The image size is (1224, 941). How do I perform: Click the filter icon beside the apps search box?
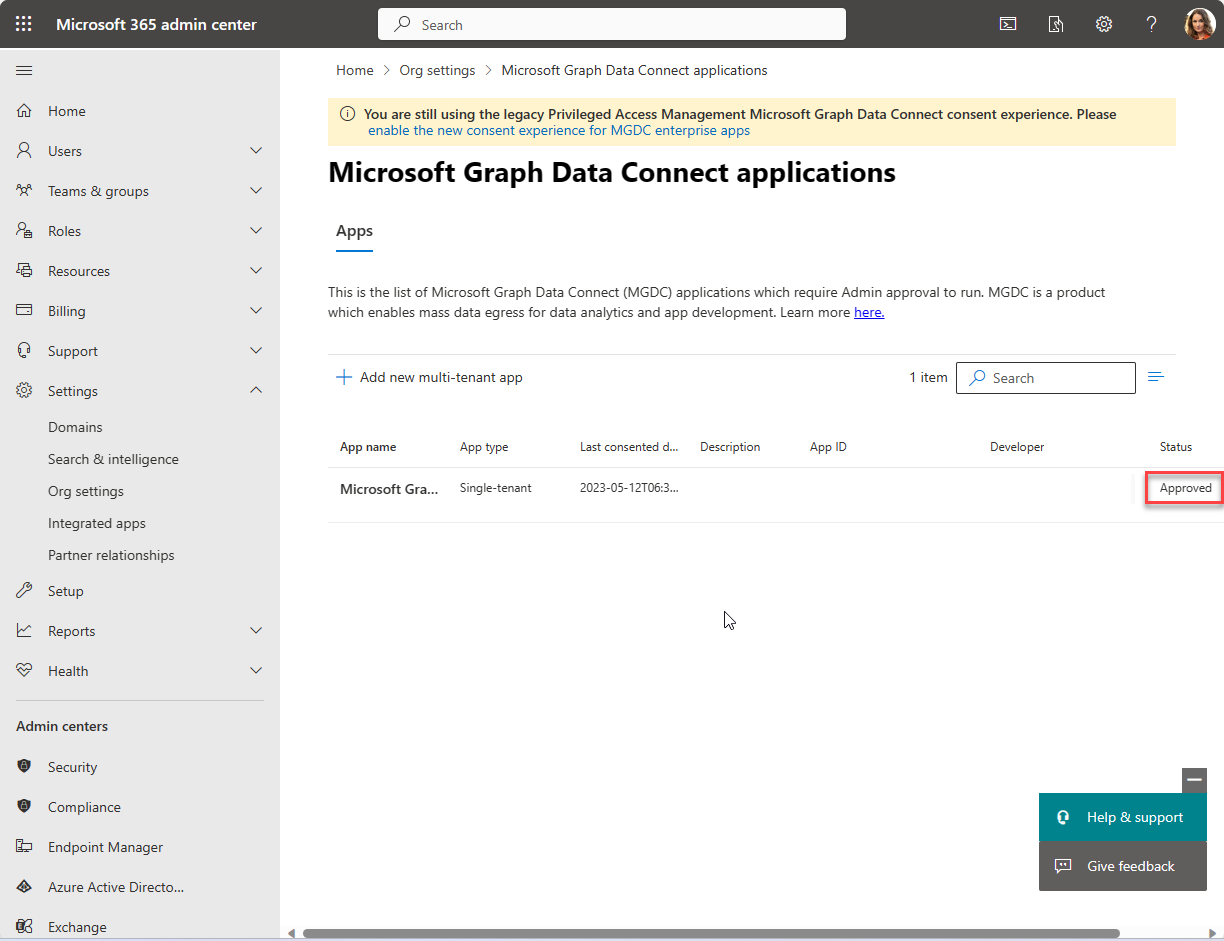coord(1156,377)
